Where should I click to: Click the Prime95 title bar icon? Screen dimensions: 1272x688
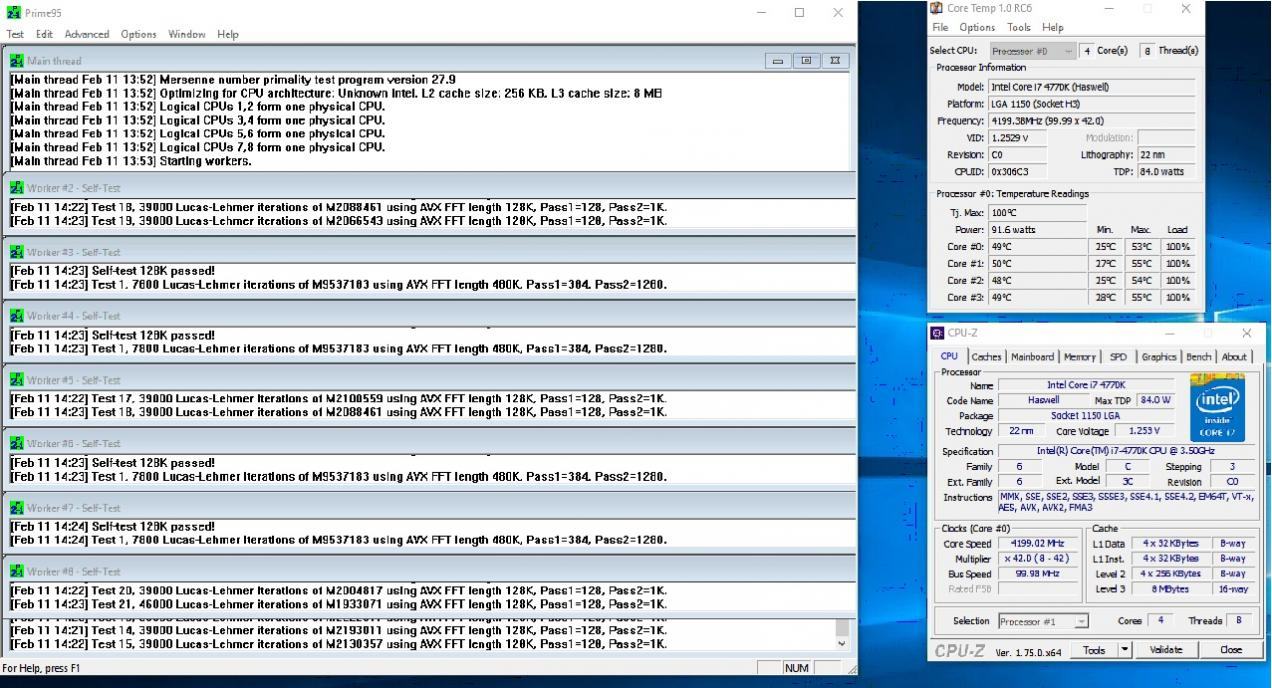pyautogui.click(x=13, y=12)
